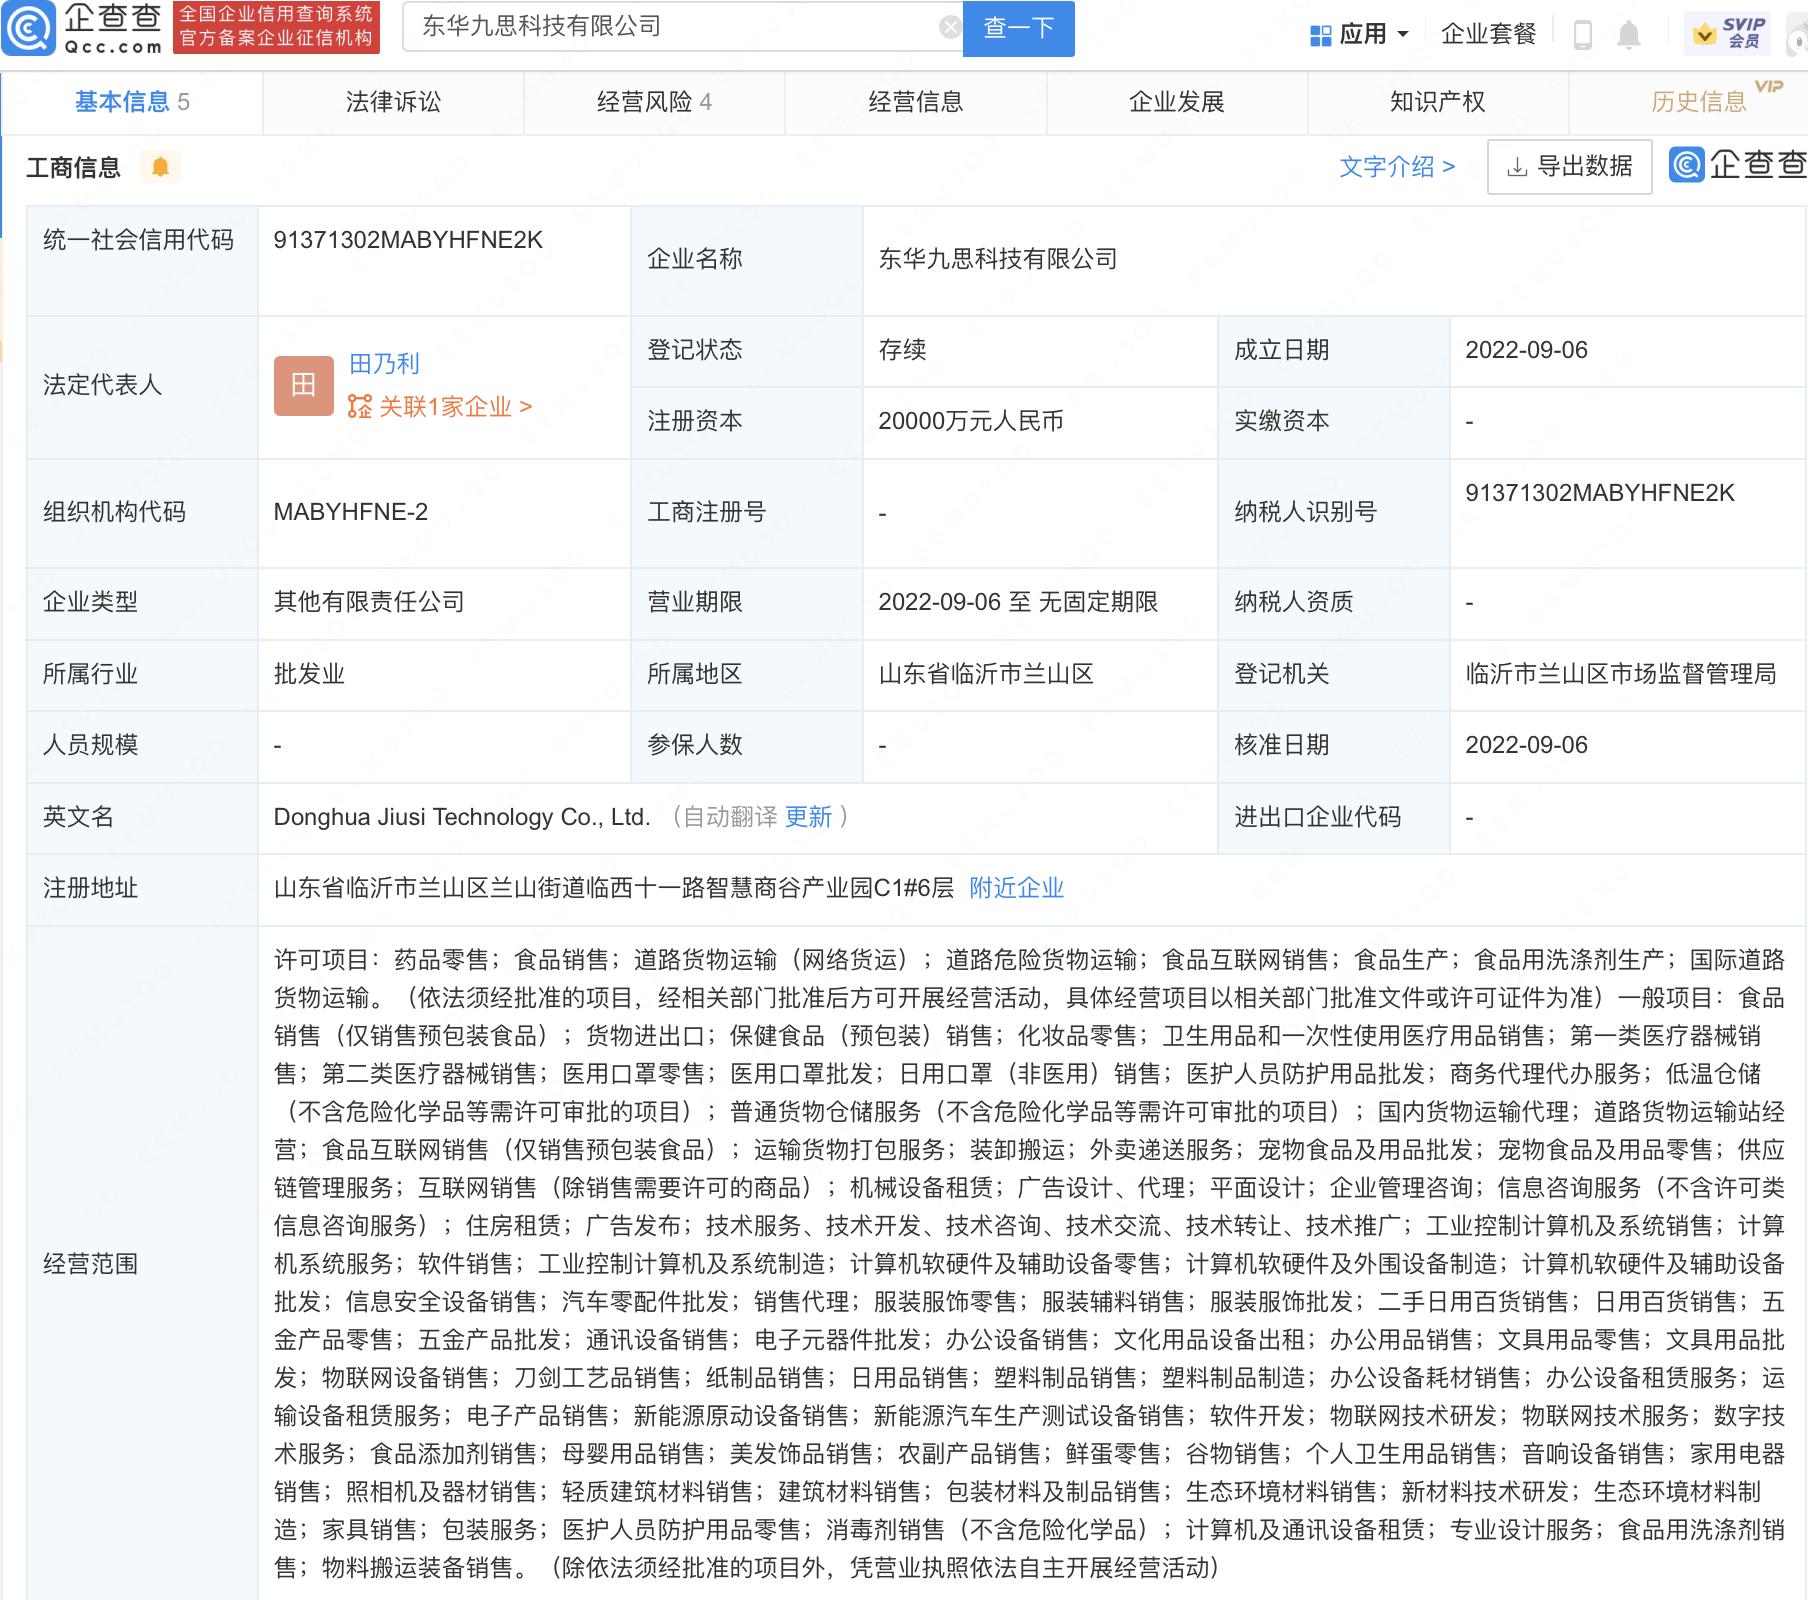Open the 文字介绍 link
The image size is (1808, 1600).
(x=1397, y=167)
